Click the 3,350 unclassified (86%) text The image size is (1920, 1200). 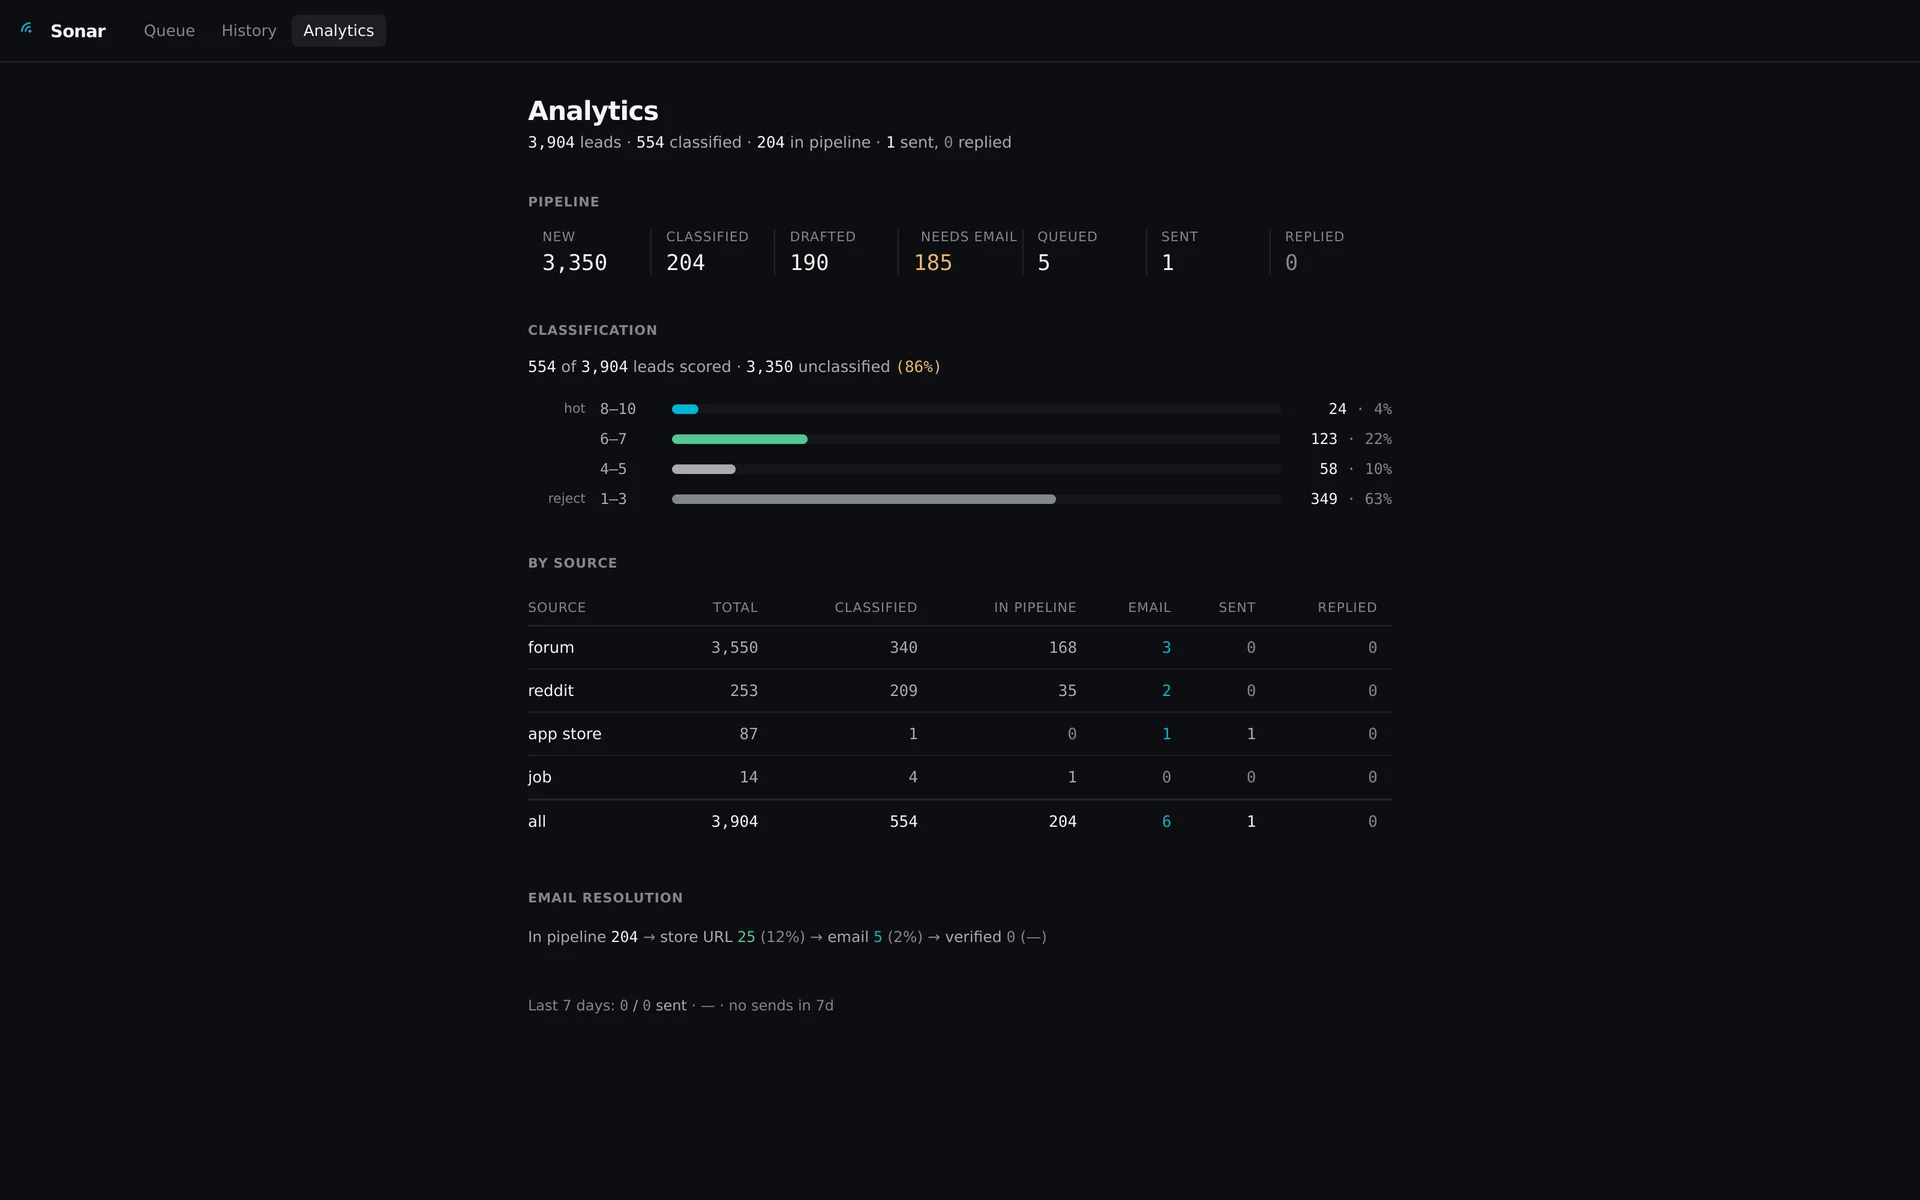(843, 367)
